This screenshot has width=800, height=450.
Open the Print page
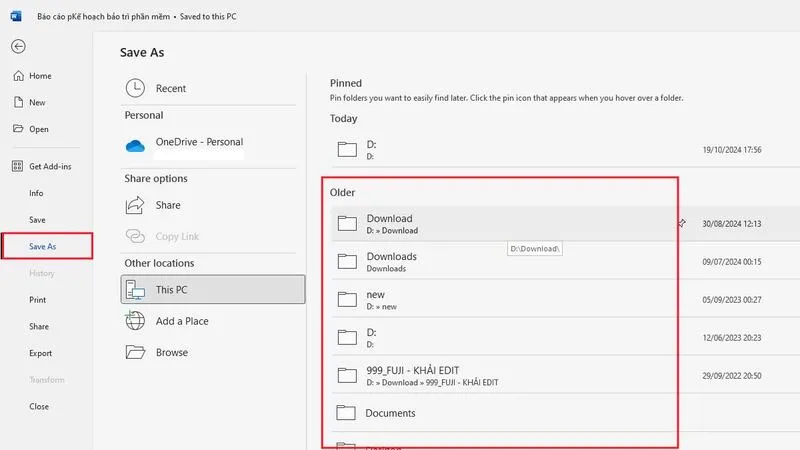pos(38,299)
